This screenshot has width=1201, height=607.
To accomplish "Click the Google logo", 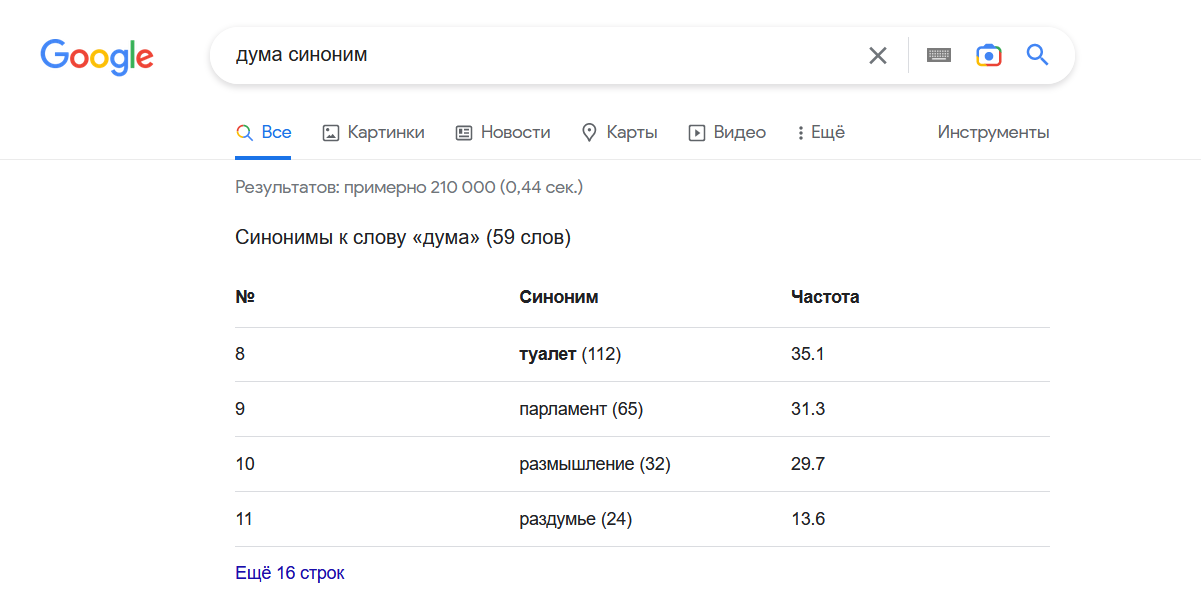I will [97, 56].
